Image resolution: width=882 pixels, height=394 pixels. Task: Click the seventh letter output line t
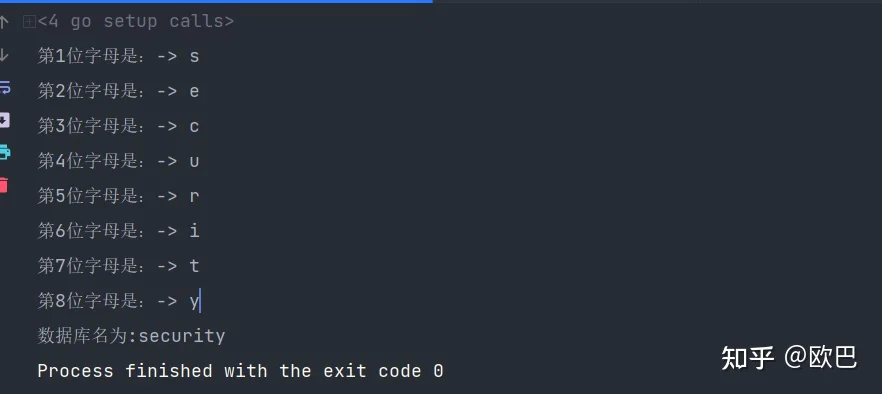point(118,265)
